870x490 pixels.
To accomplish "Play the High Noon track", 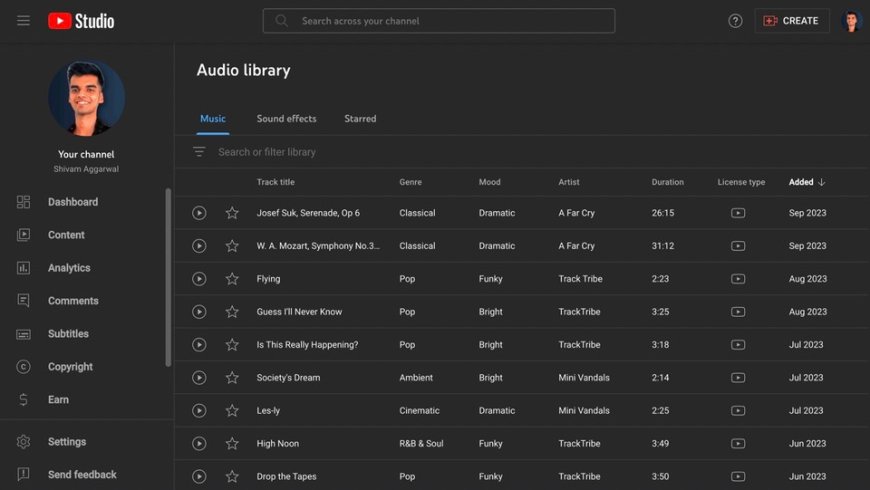I will coord(199,443).
